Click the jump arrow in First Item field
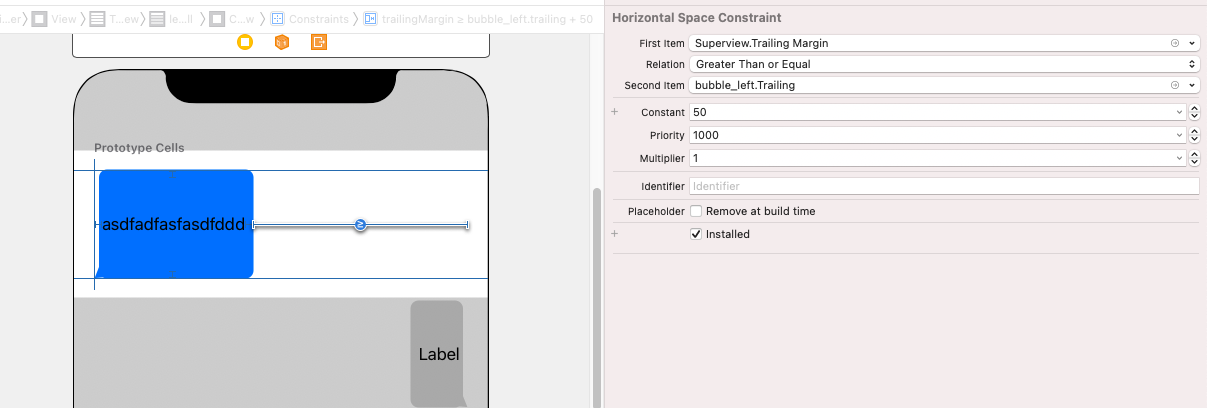Viewport: 1207px width, 408px height. click(1175, 44)
